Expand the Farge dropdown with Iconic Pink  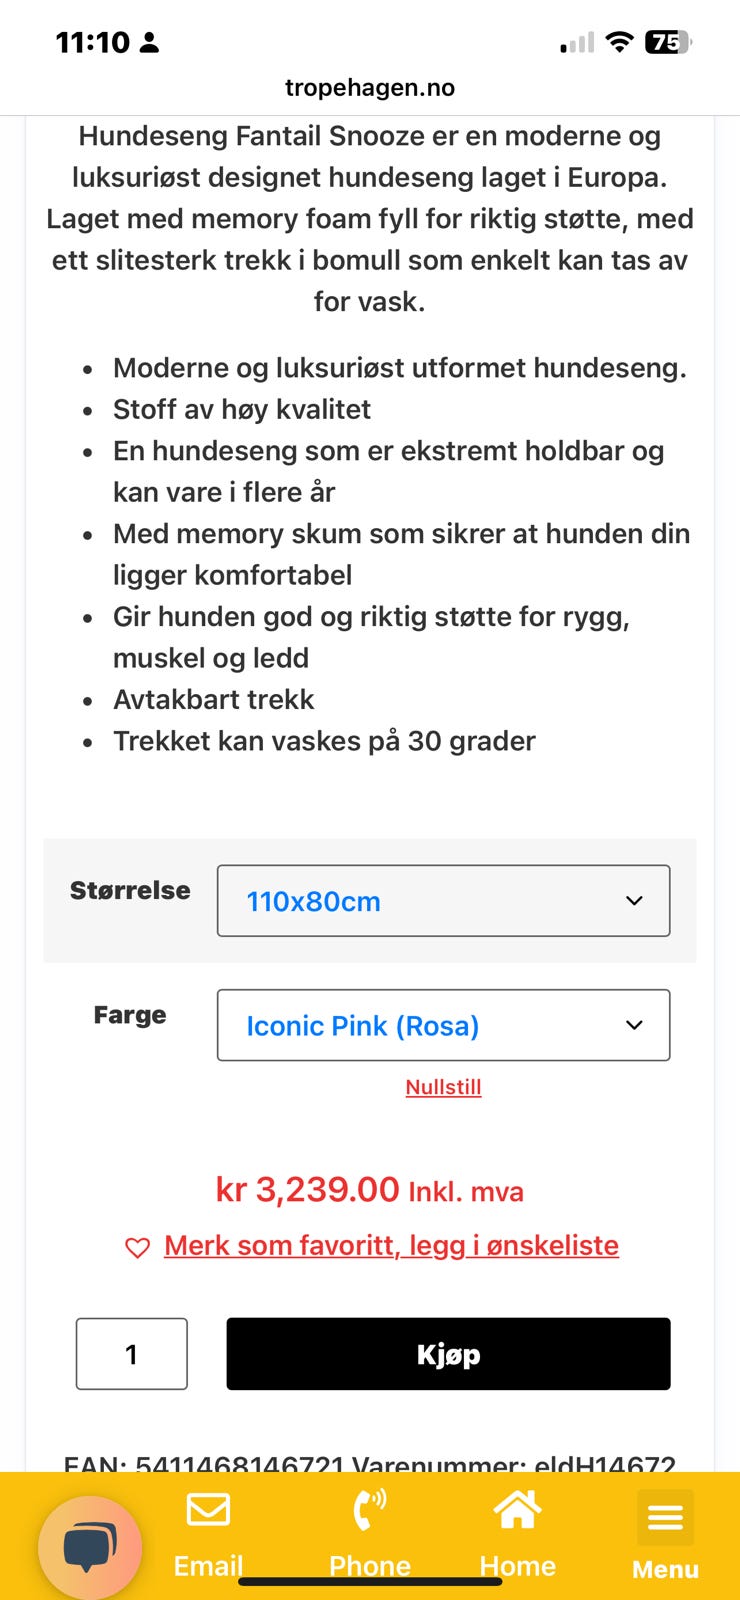tap(443, 1025)
